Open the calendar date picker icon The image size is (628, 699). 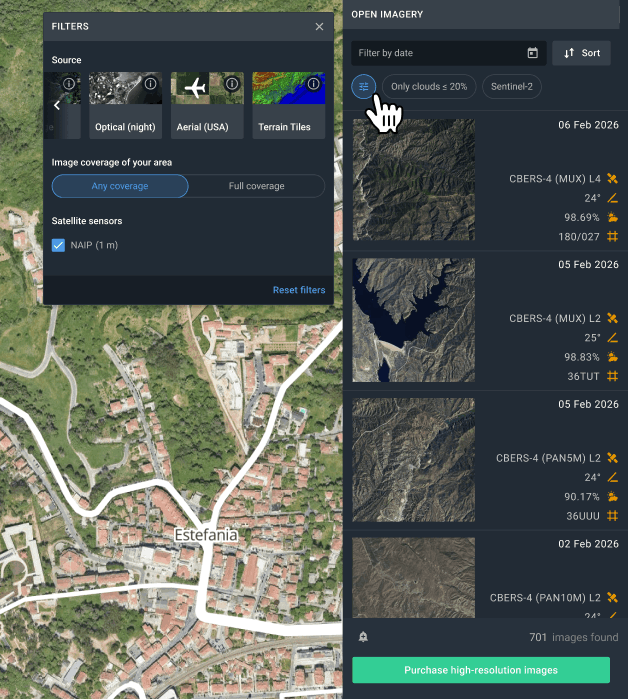(x=533, y=53)
